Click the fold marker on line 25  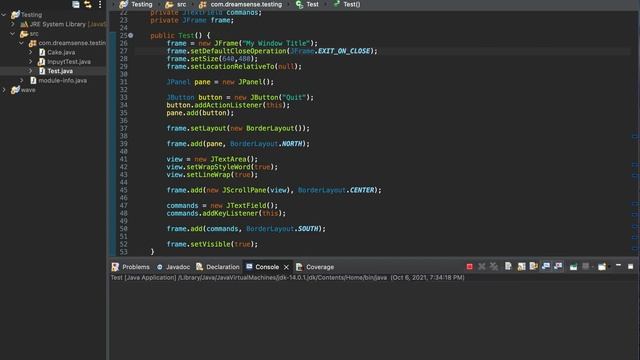point(131,36)
